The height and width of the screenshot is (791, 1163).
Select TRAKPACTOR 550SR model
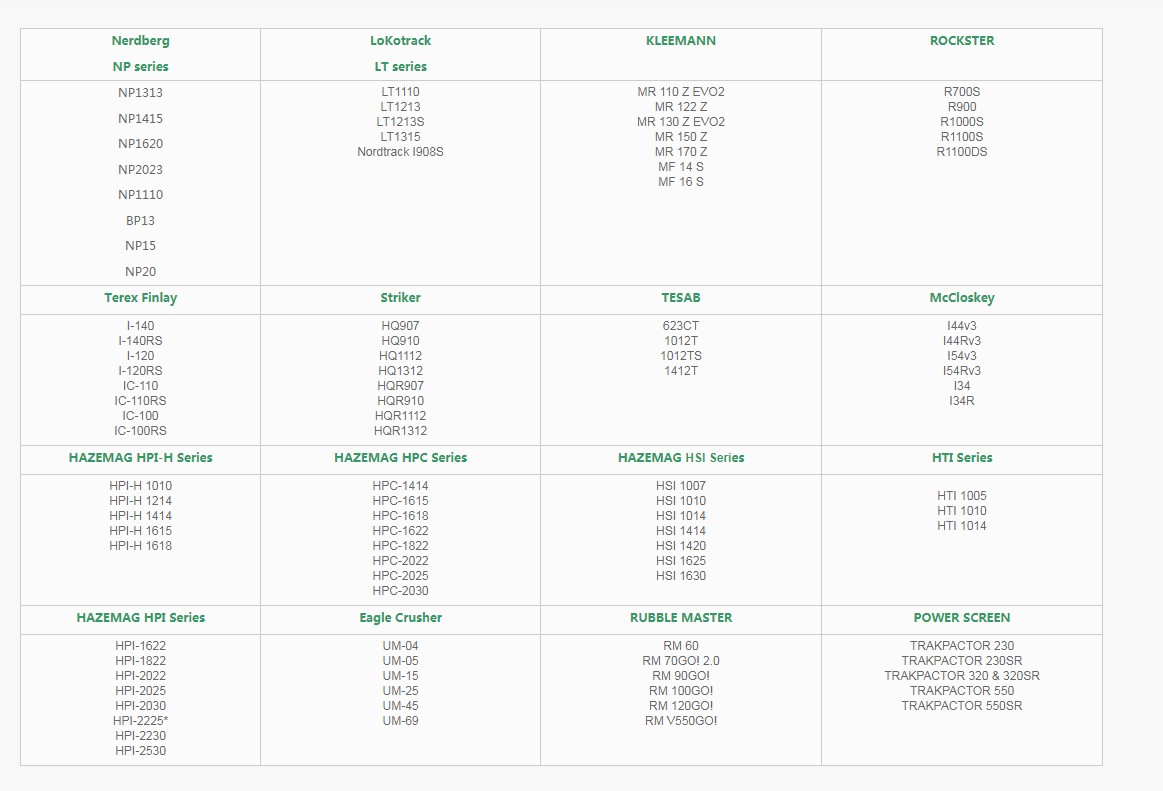(x=962, y=706)
